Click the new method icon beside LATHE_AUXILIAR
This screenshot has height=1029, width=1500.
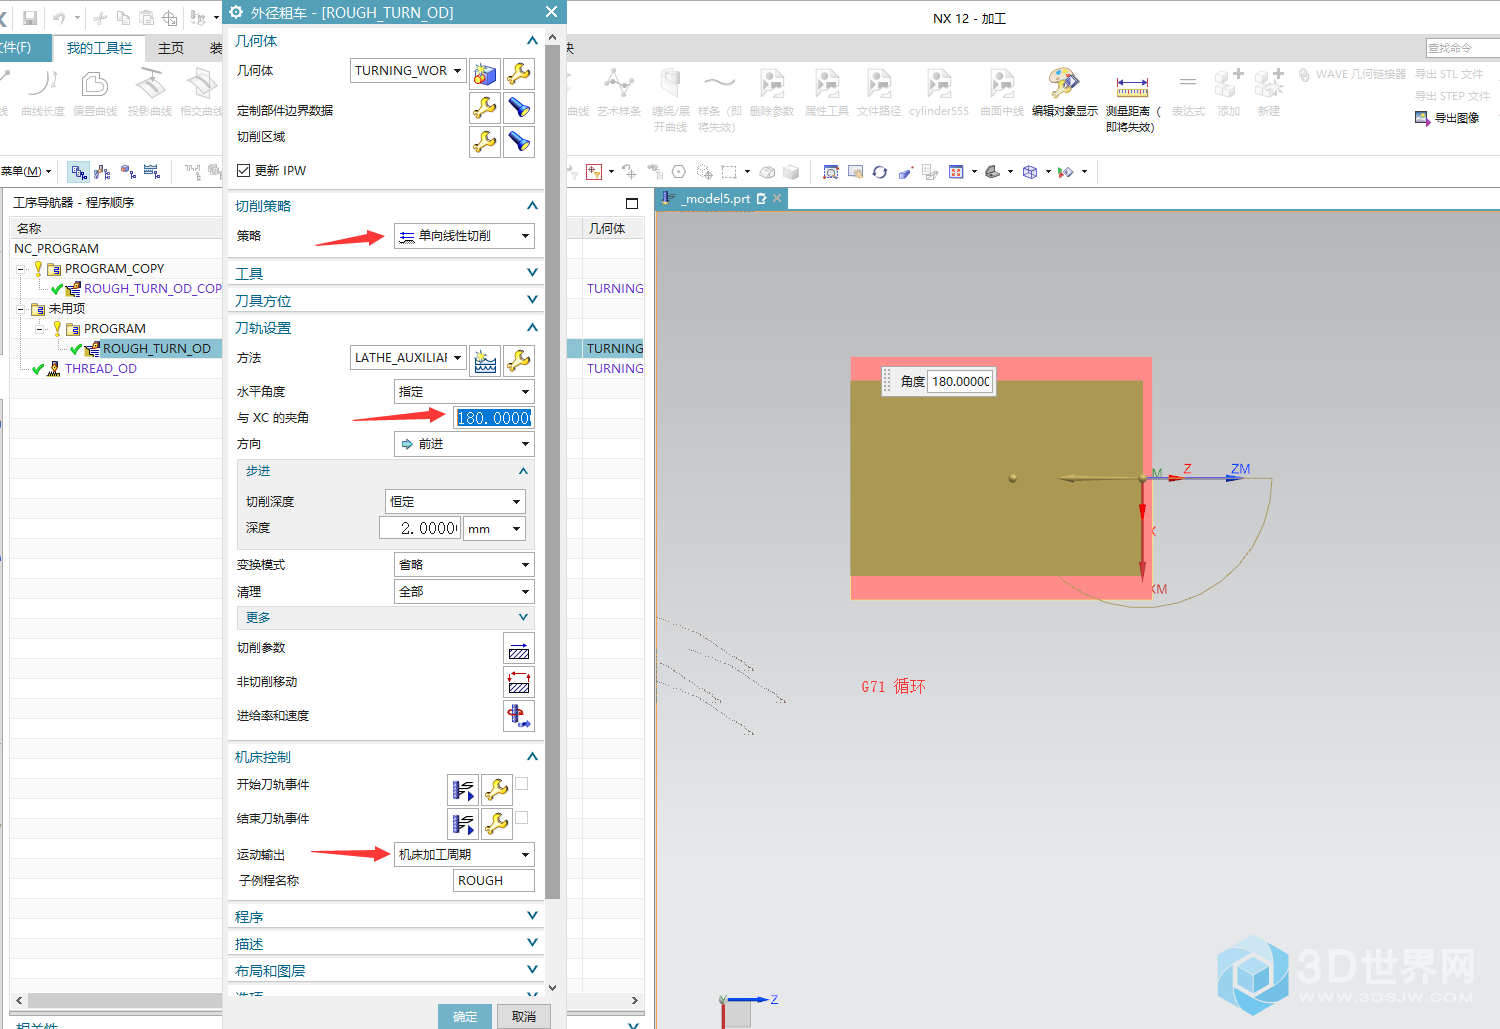click(x=485, y=360)
